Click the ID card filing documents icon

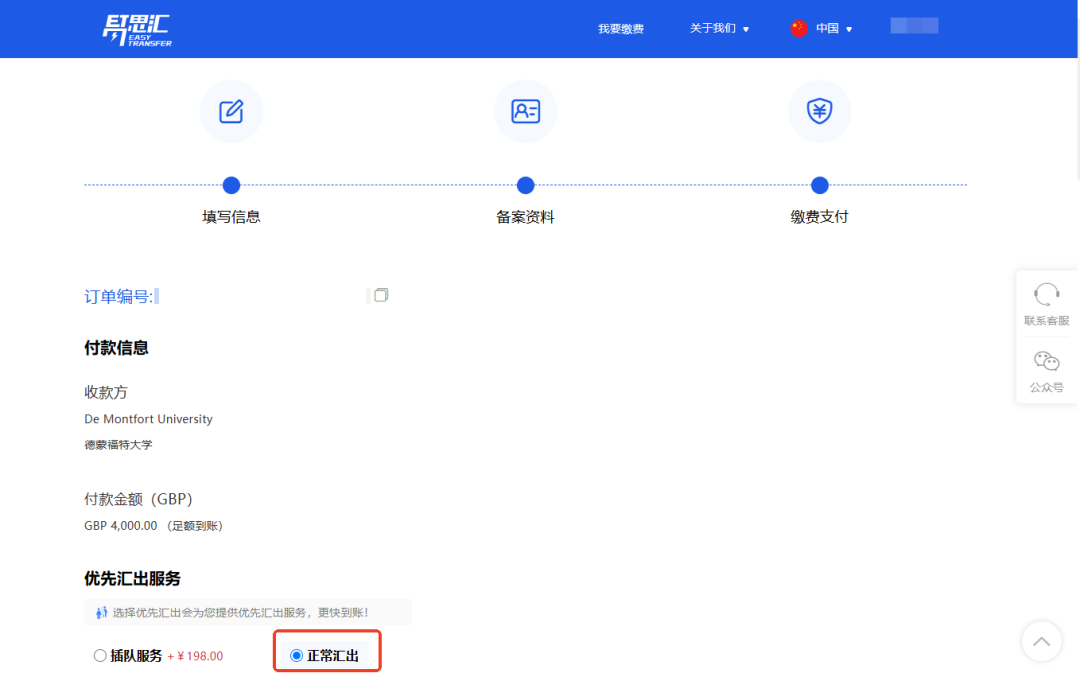pyautogui.click(x=525, y=111)
